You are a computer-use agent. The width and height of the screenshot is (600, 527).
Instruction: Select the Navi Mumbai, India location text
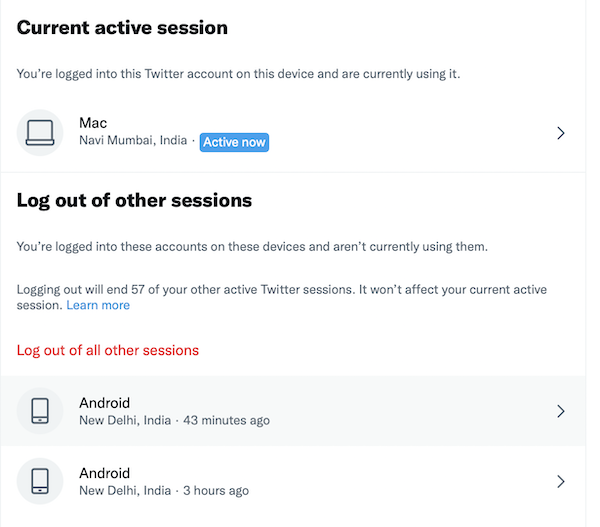[133, 141]
